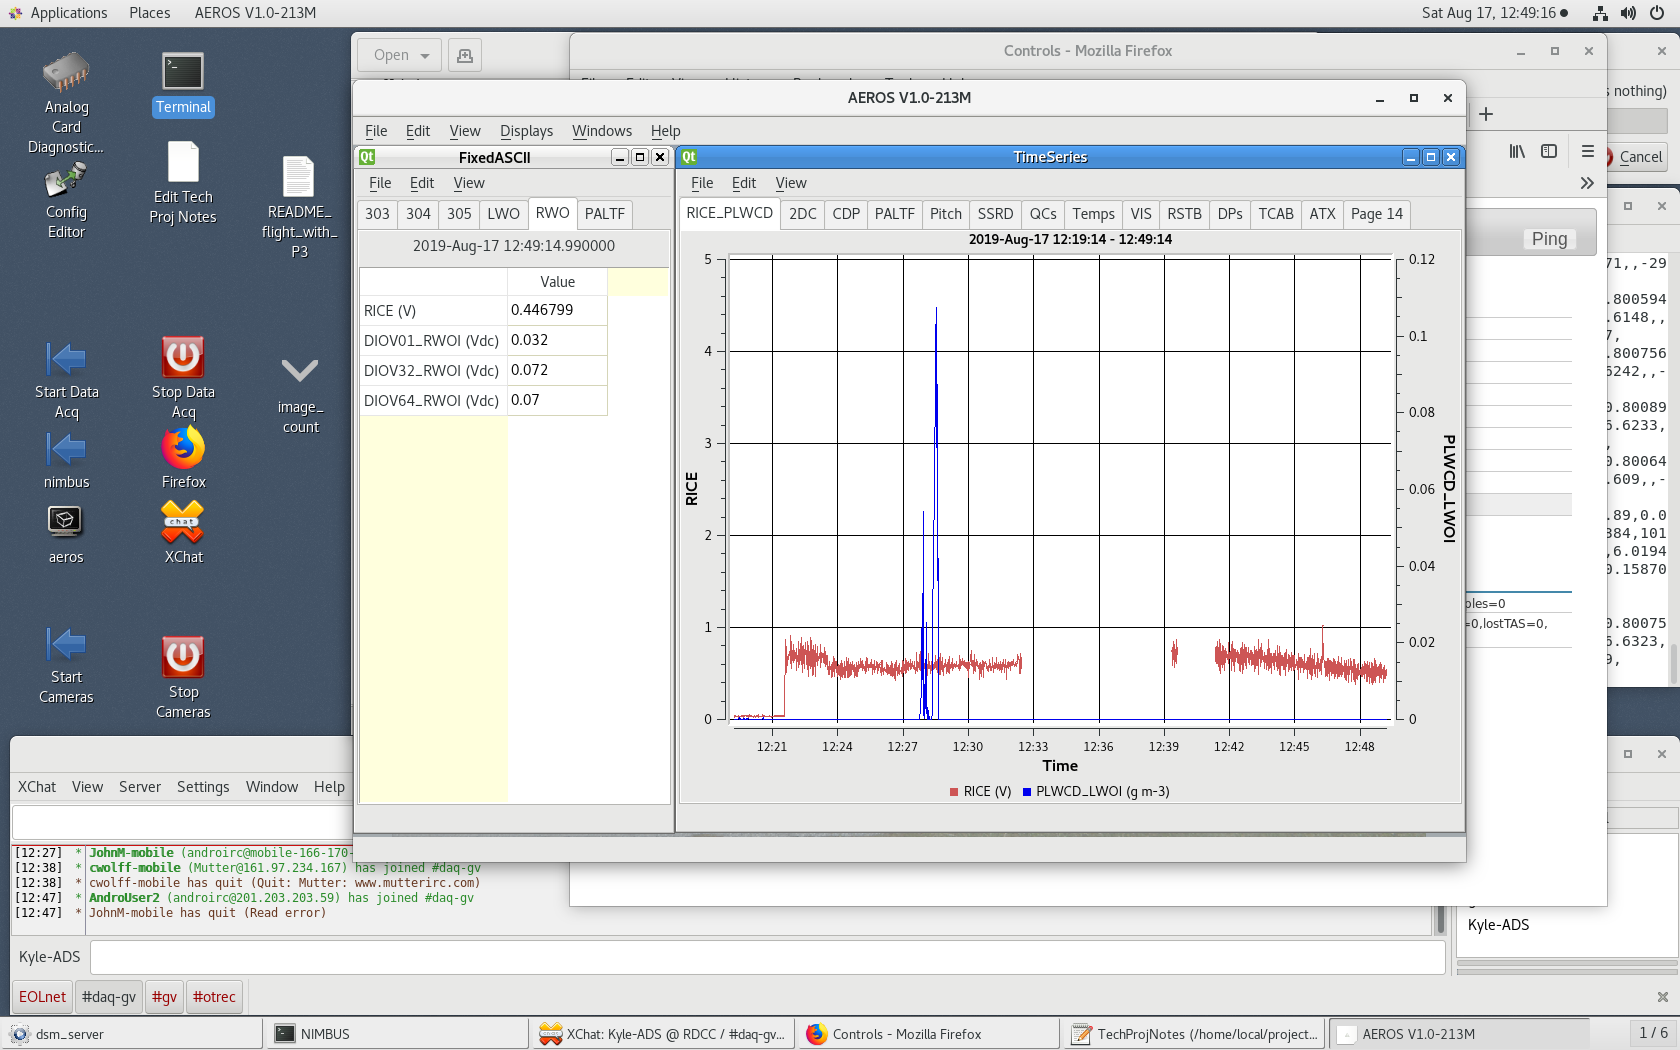Switch to the CDP tab in TimeSeries
Screen dimensions: 1680x1050
click(x=845, y=214)
